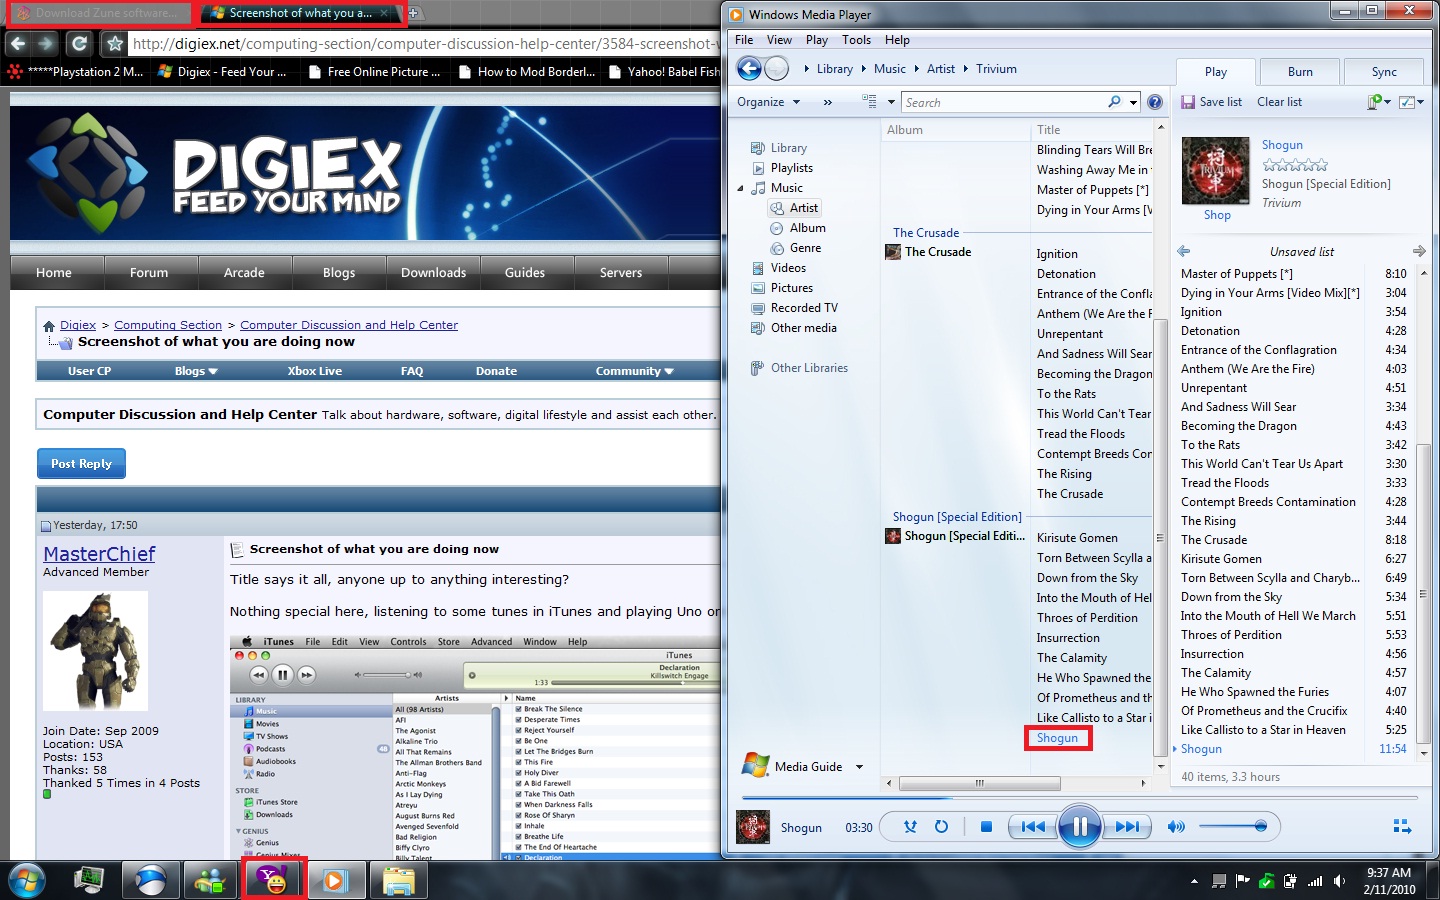Switch to the Burn tab

pyautogui.click(x=1300, y=72)
